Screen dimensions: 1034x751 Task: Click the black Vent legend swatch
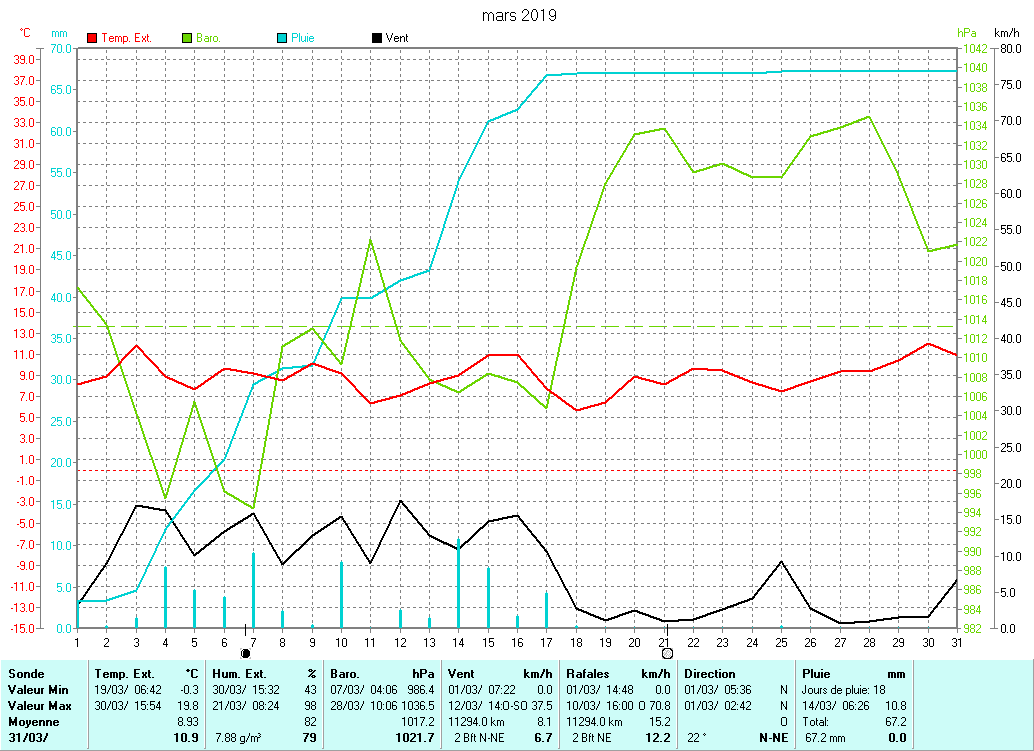click(377, 38)
